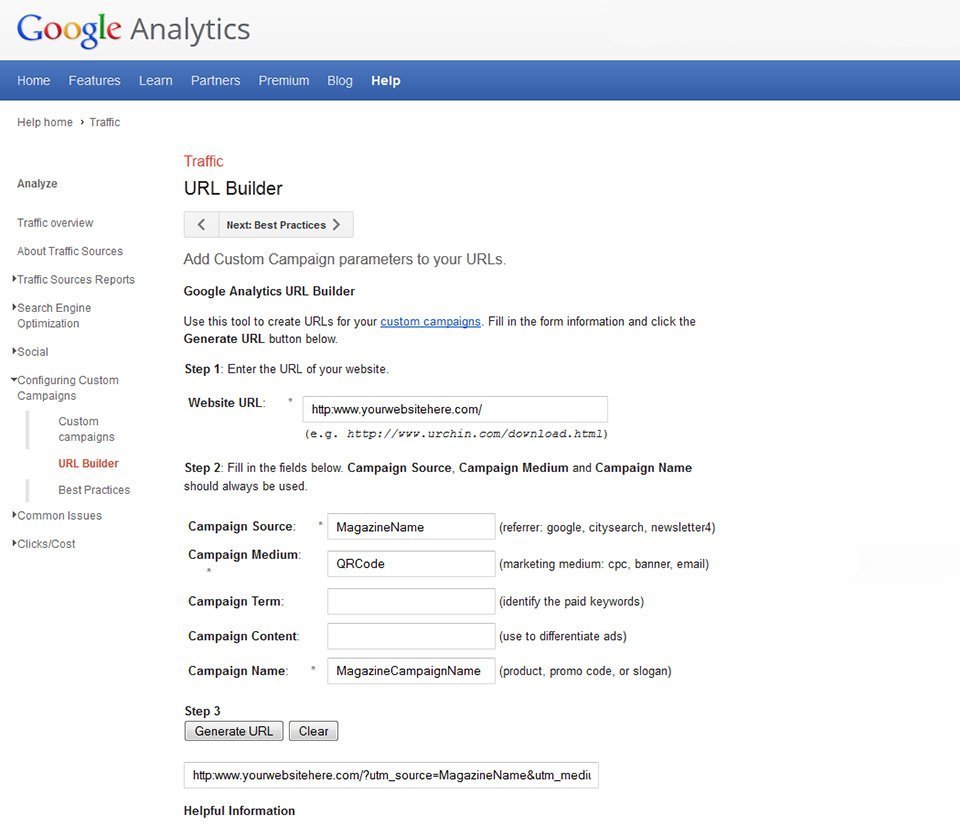Select URL Builder in sidebar

88,463
